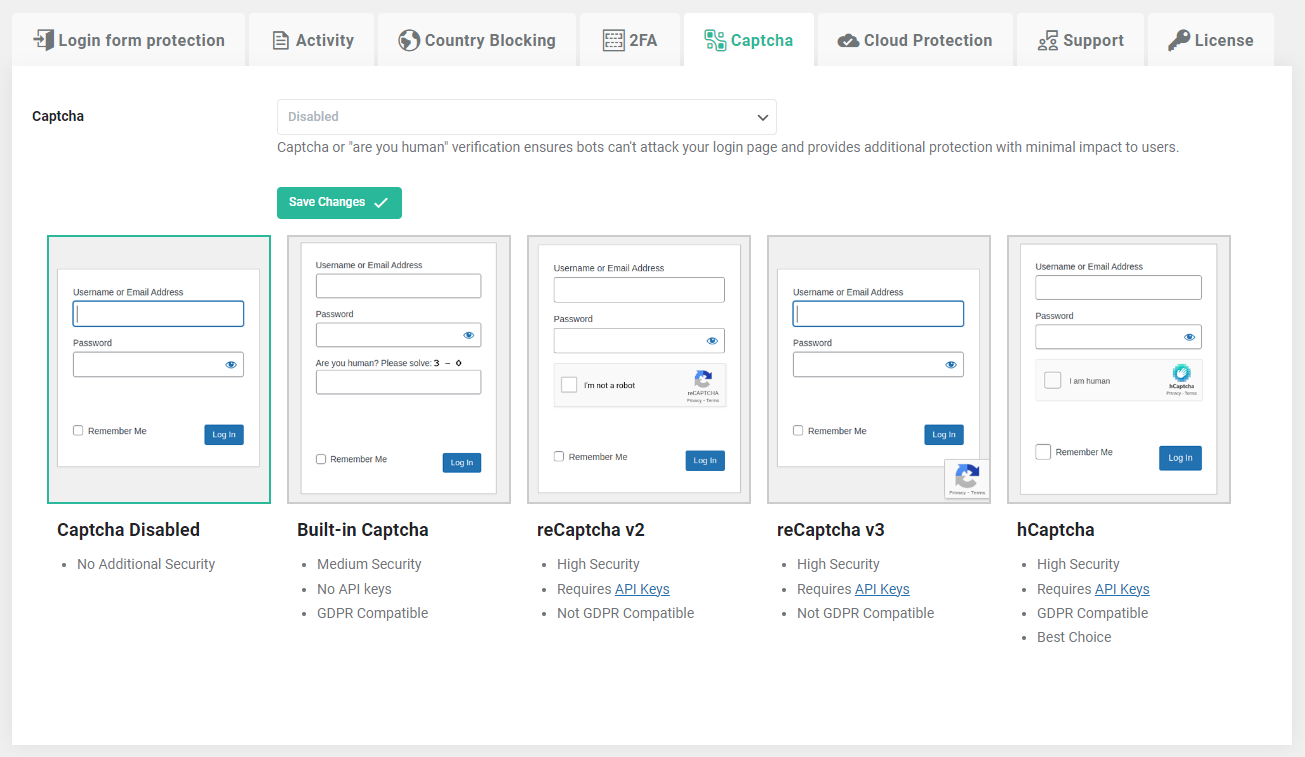Click the Cloud Protection cloud icon
Viewport: 1305px width, 757px height.
(x=848, y=40)
